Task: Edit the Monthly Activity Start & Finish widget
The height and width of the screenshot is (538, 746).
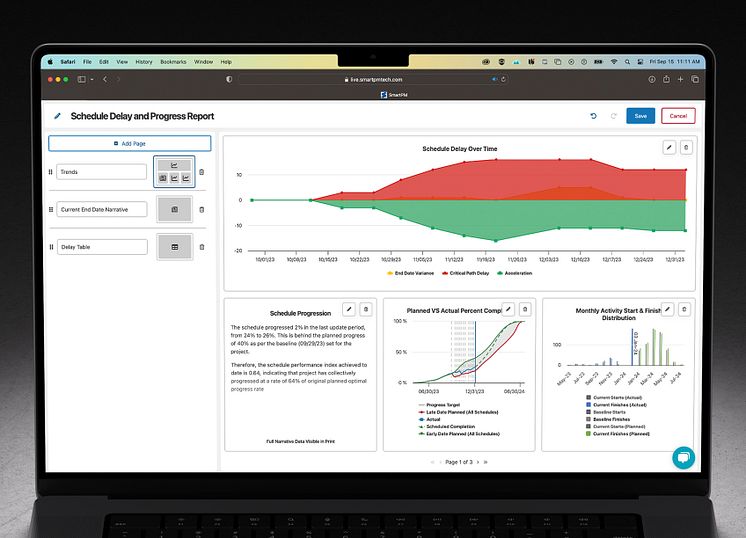Action: point(668,309)
